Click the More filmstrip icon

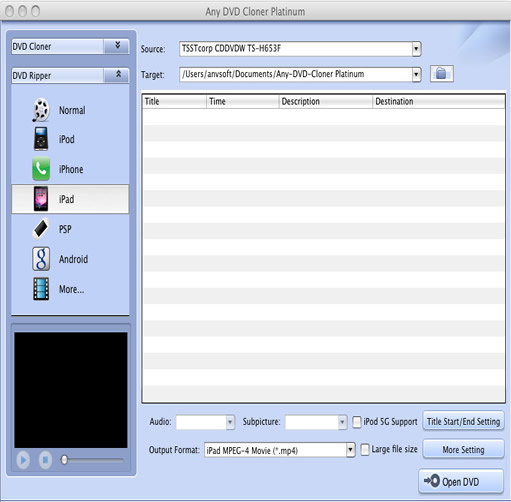click(41, 289)
